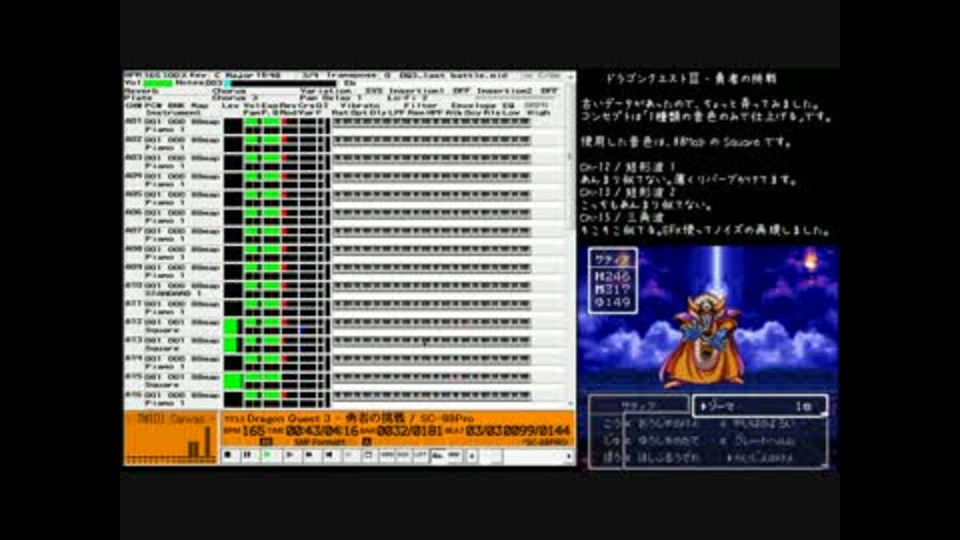Select ゾーマ 1匹 enemy target in battle menu

click(x=759, y=406)
